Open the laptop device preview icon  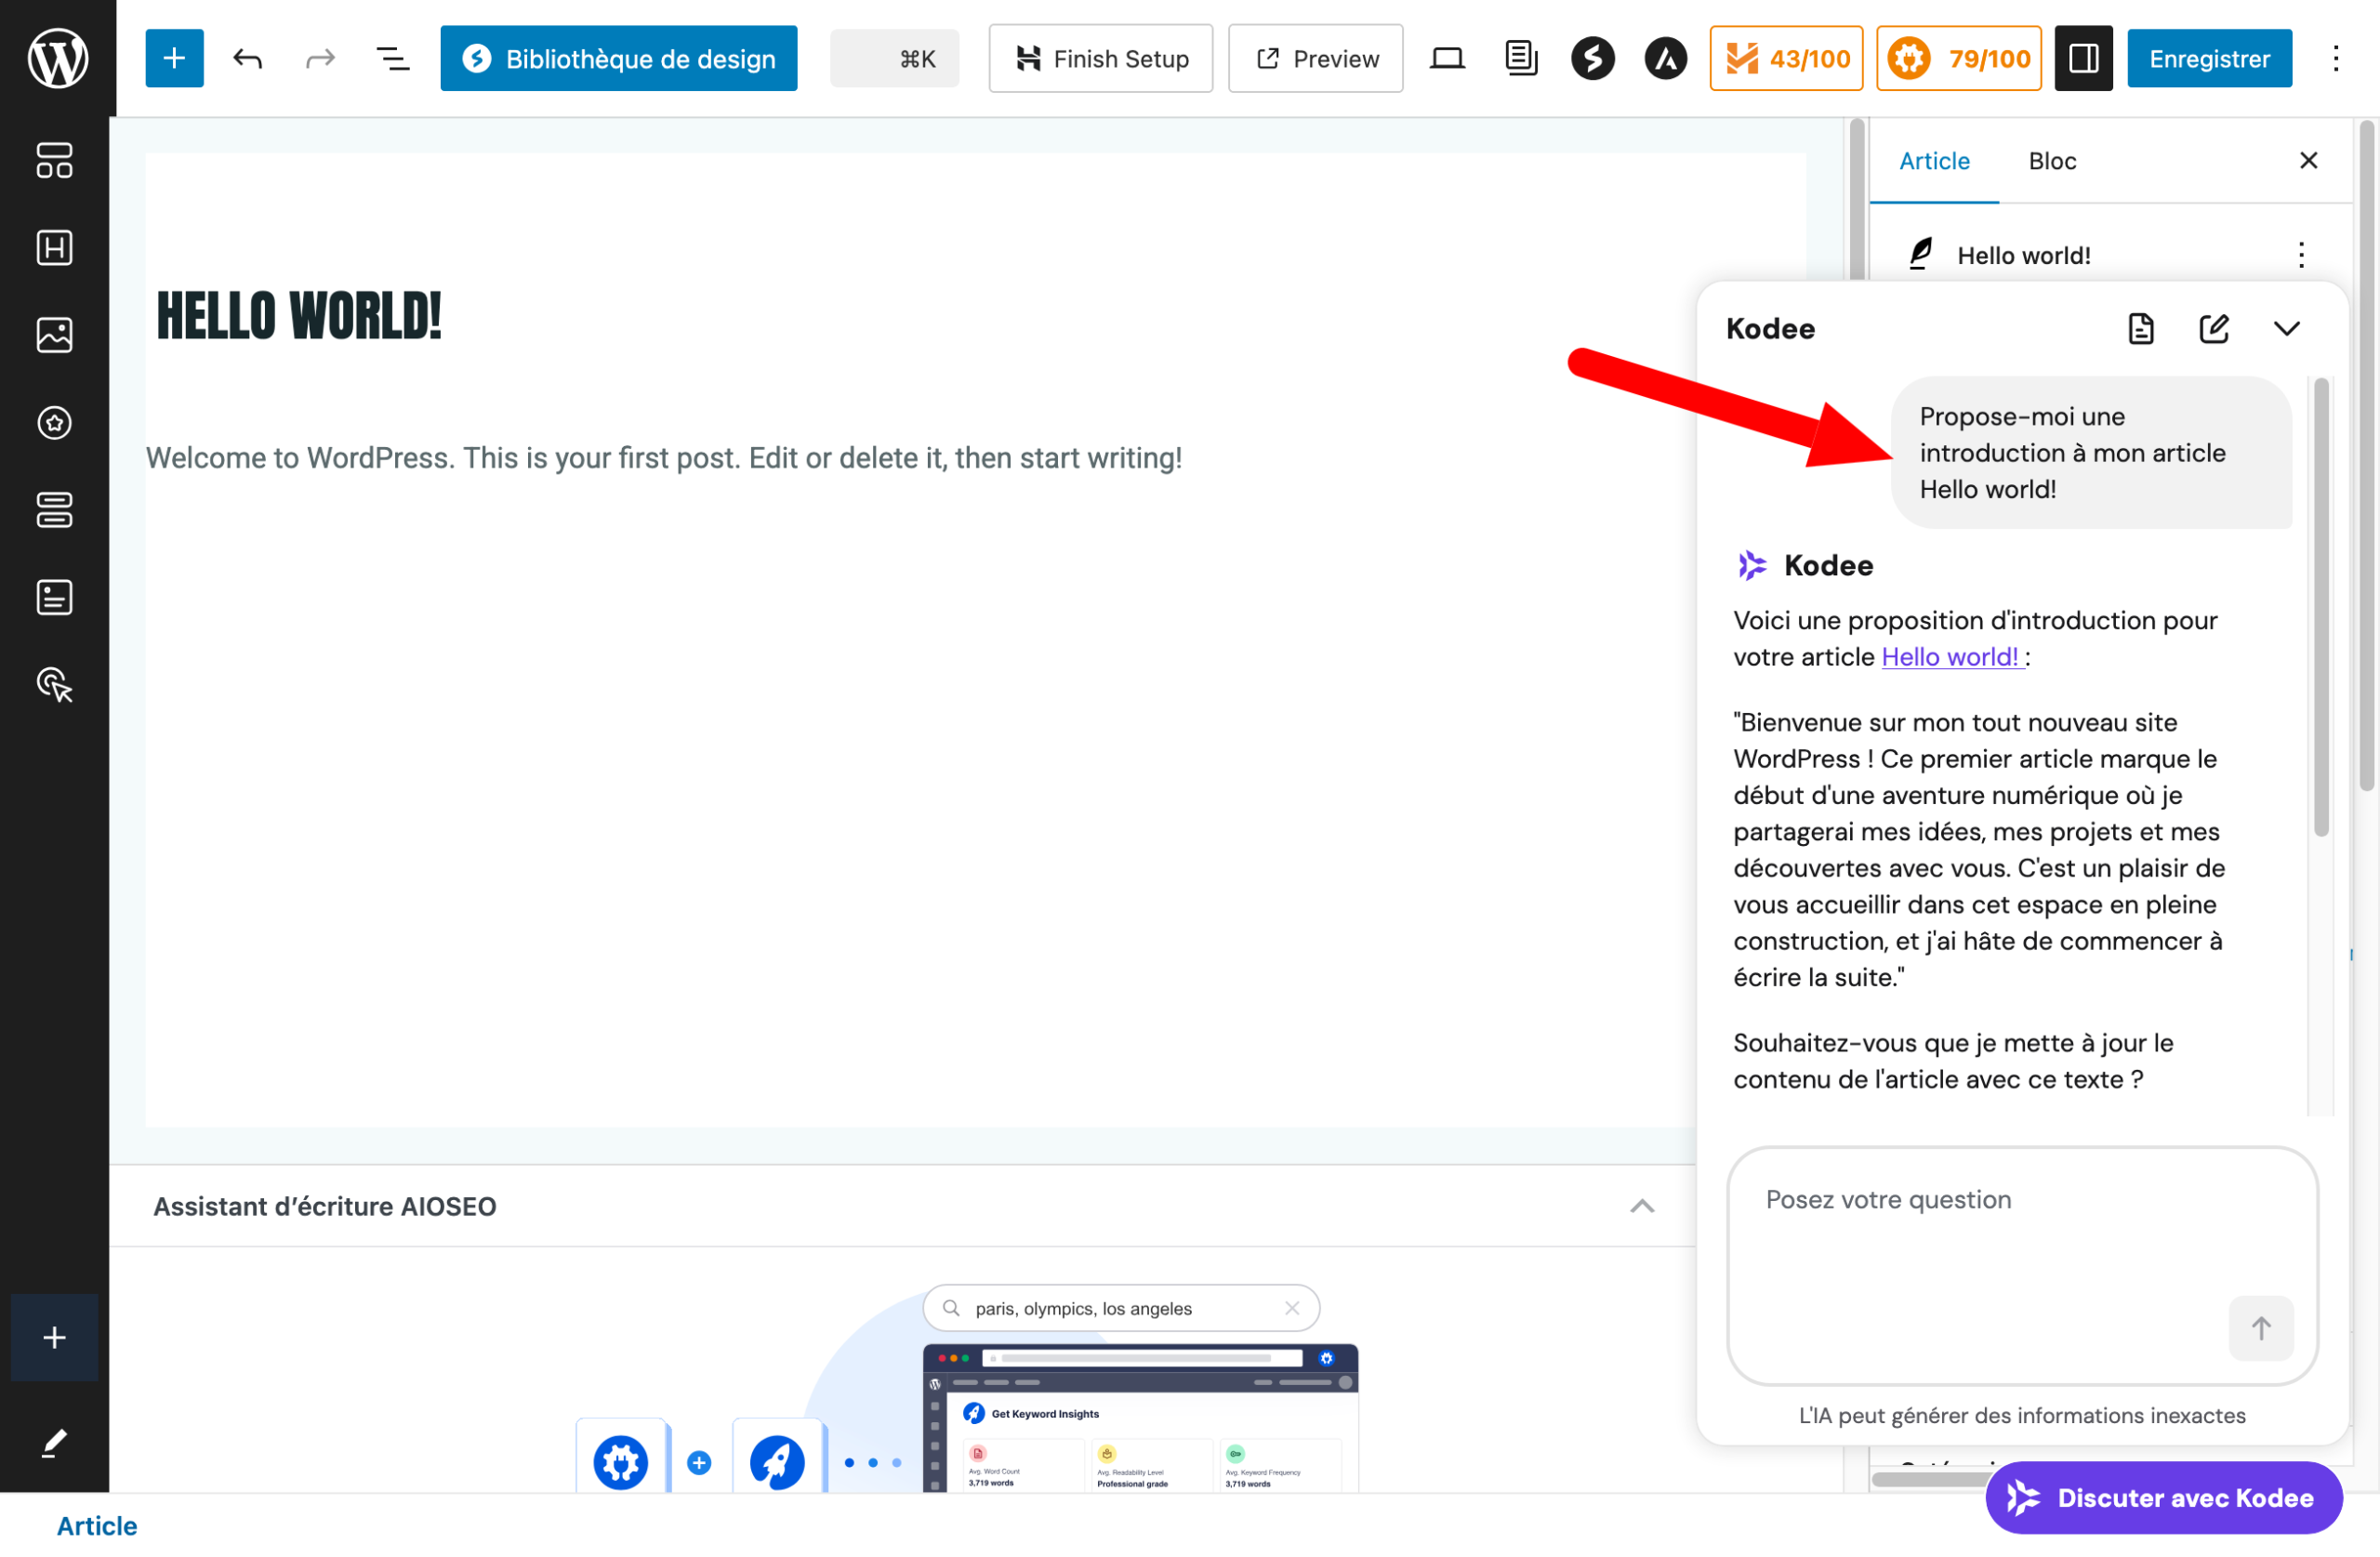(1446, 58)
